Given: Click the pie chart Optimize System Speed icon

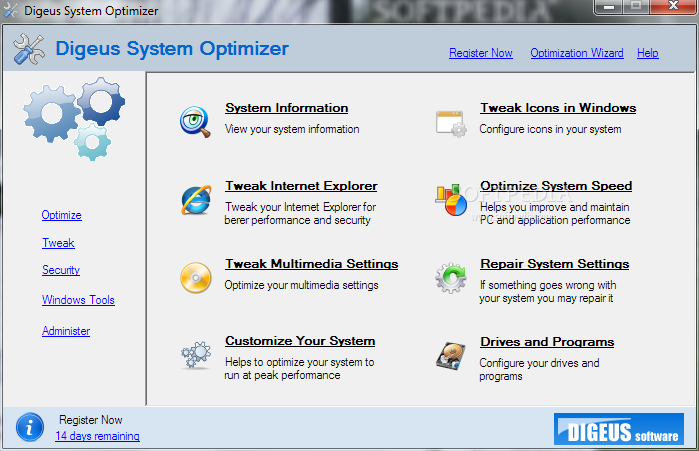Looking at the screenshot, I should 451,200.
